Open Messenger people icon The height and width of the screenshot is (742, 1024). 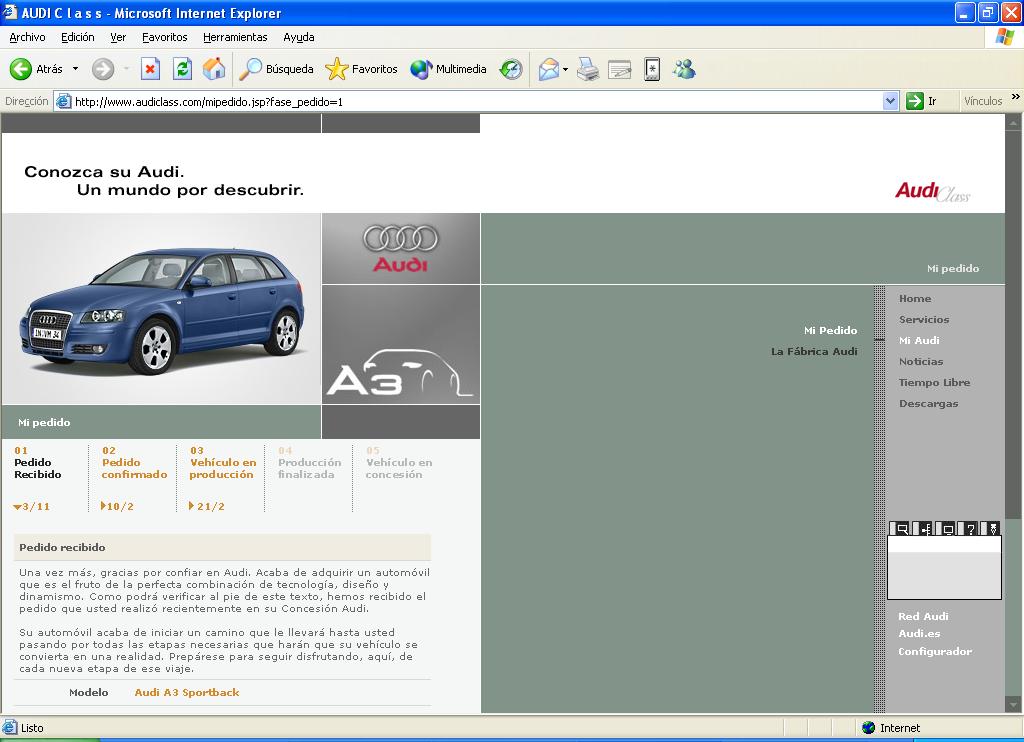pyautogui.click(x=684, y=69)
